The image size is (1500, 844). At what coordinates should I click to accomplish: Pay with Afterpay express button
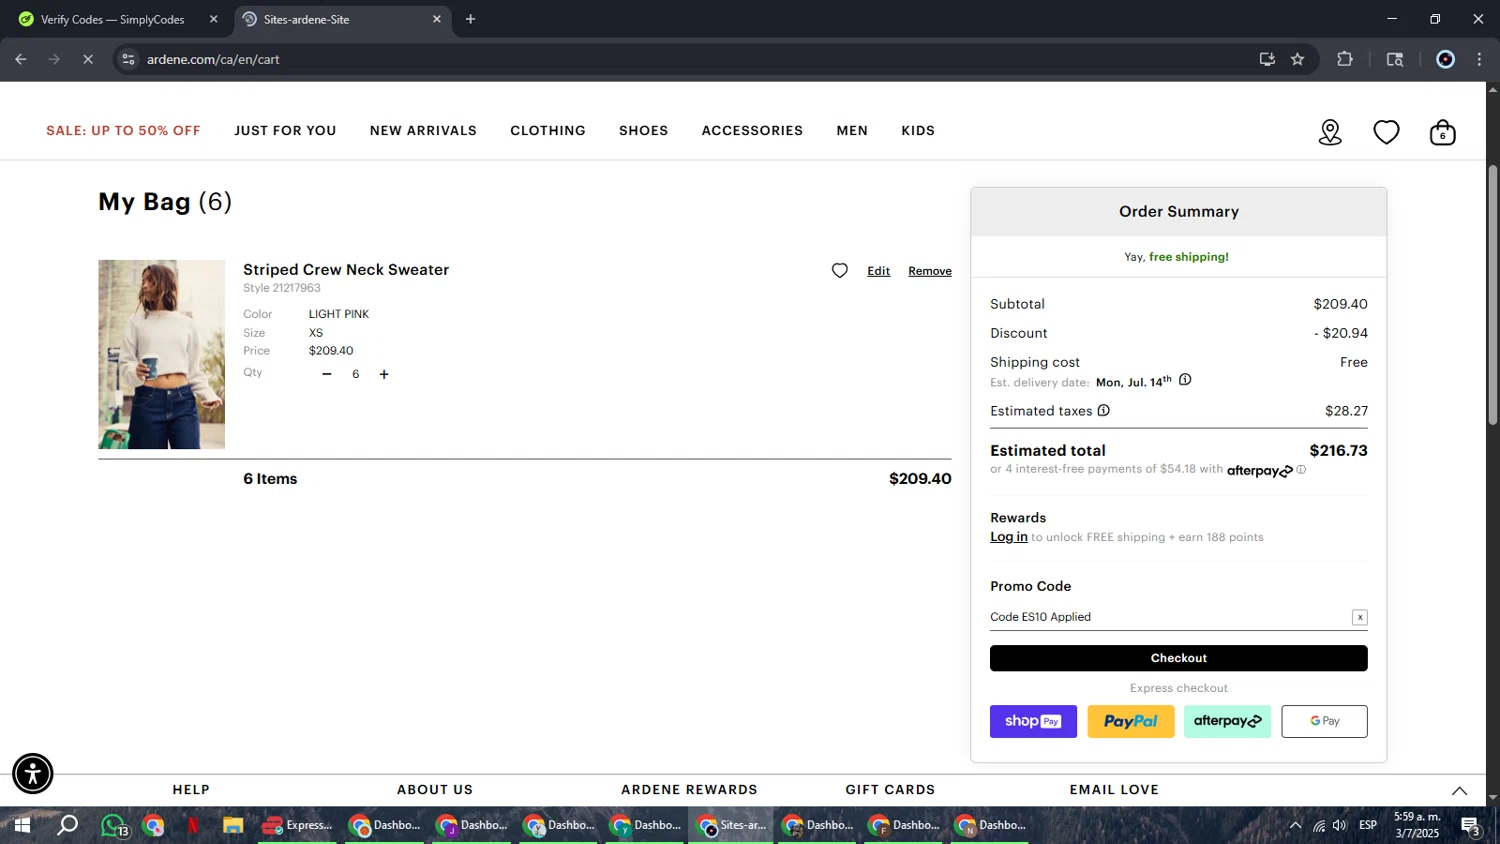[1227, 721]
